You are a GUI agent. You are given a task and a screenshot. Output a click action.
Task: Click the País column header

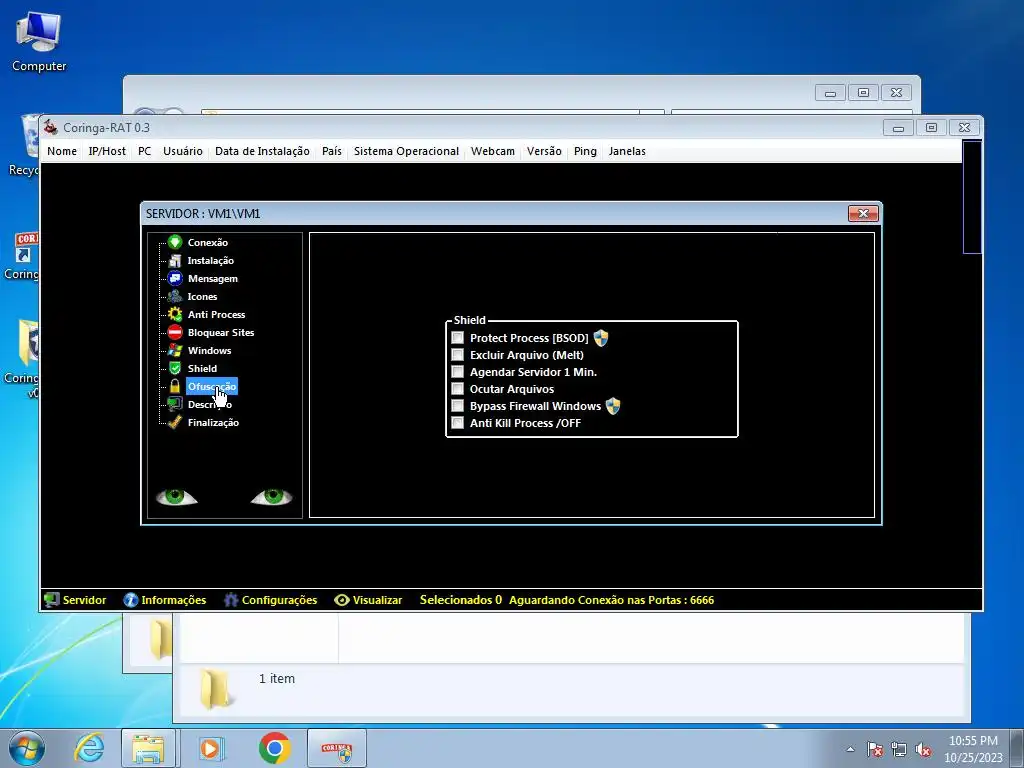pos(332,151)
